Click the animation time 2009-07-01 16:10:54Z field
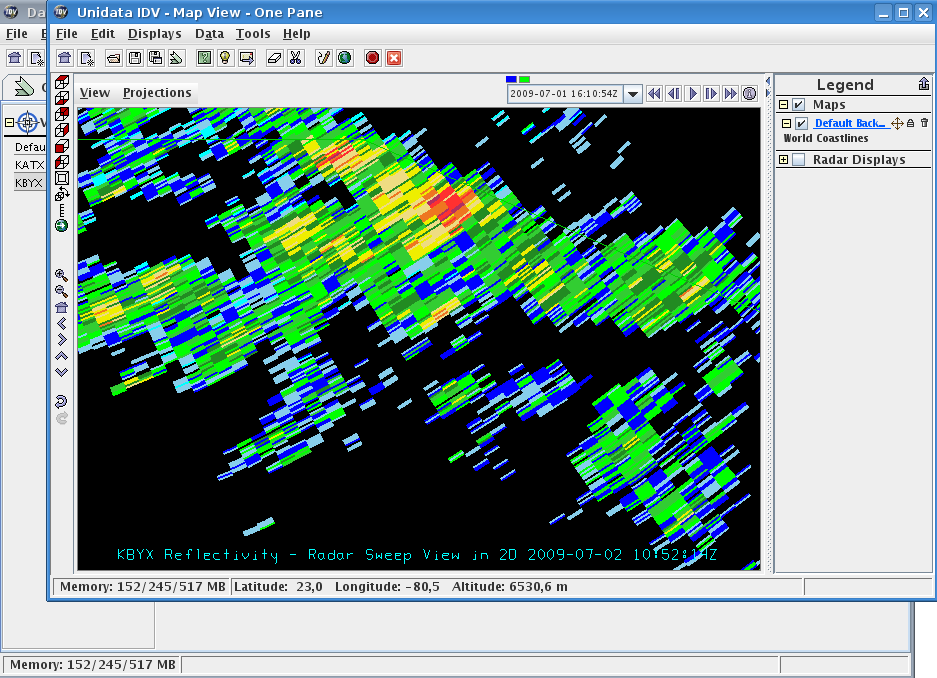 (565, 93)
